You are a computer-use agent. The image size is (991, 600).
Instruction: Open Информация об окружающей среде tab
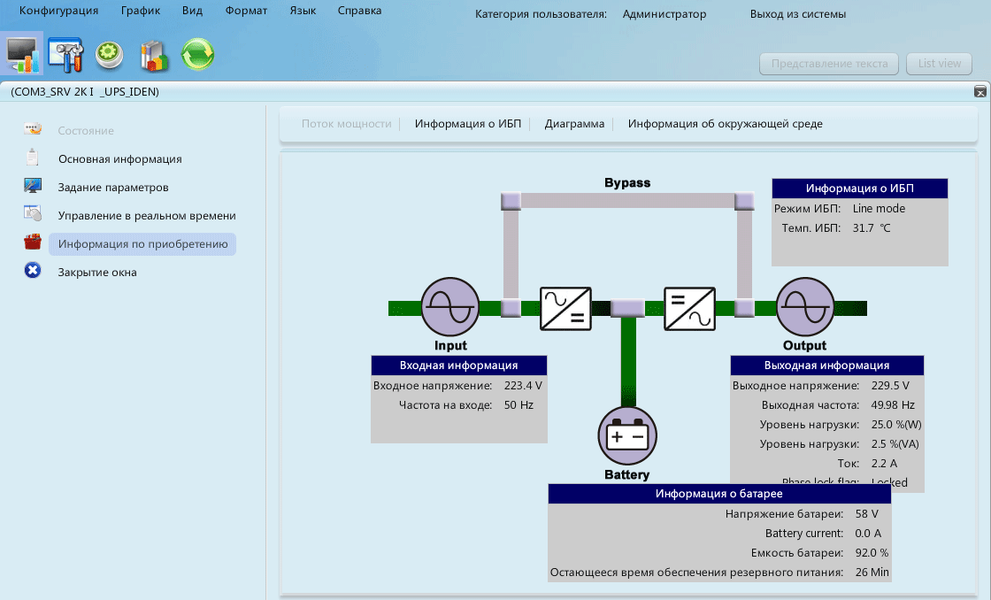pyautogui.click(x=725, y=124)
